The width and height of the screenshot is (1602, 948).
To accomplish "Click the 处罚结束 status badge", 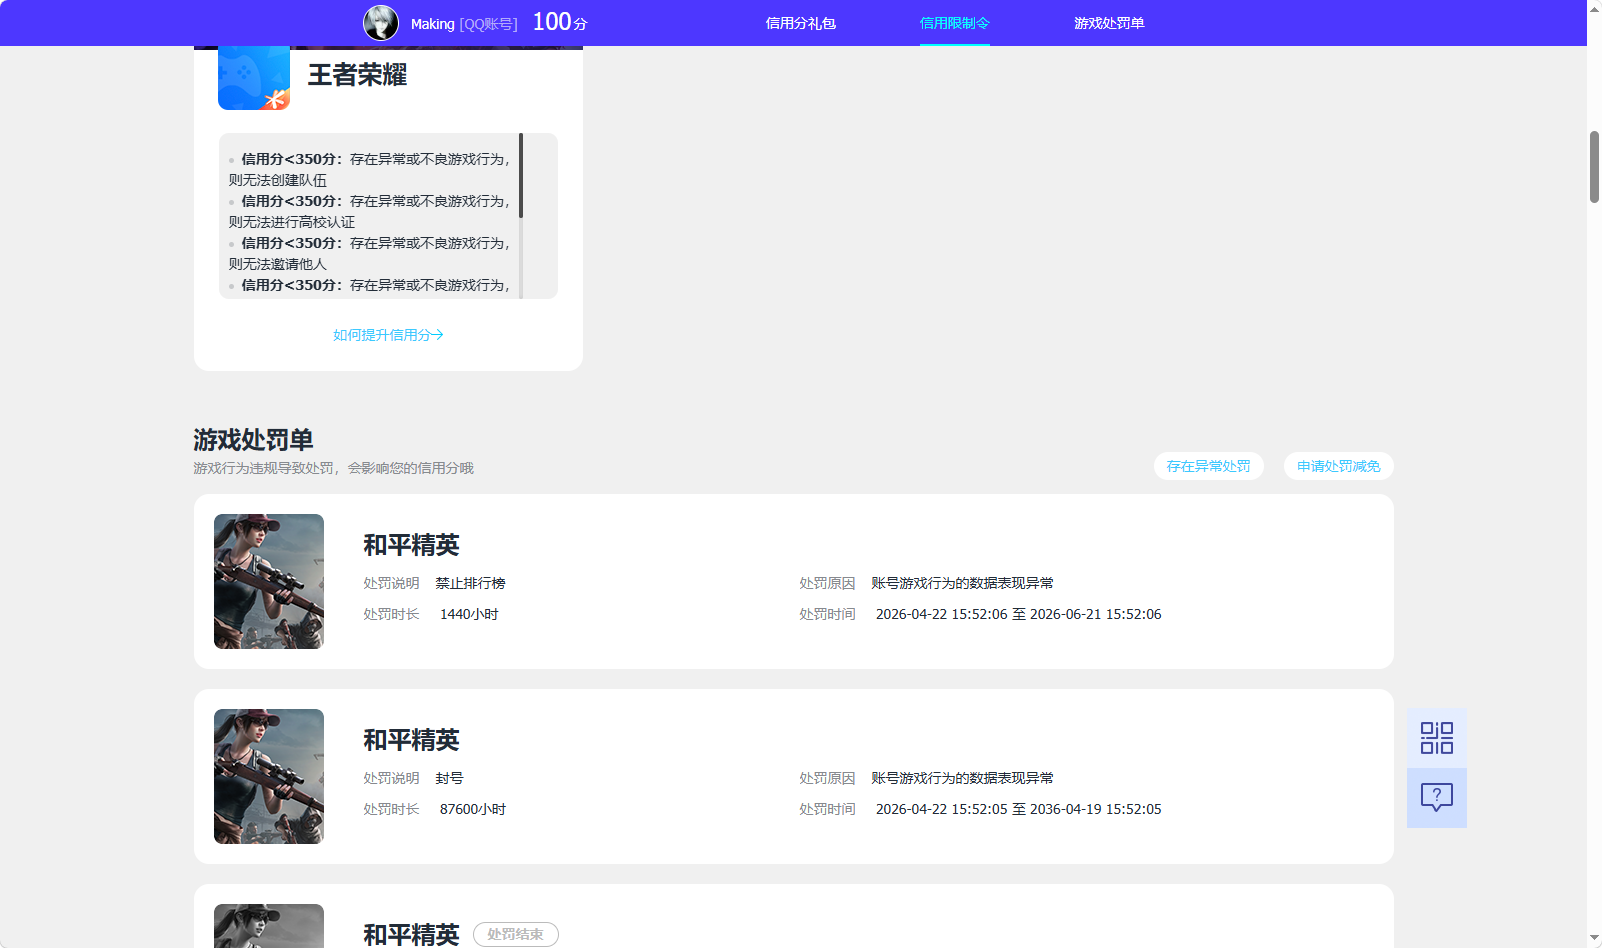I will pos(516,934).
